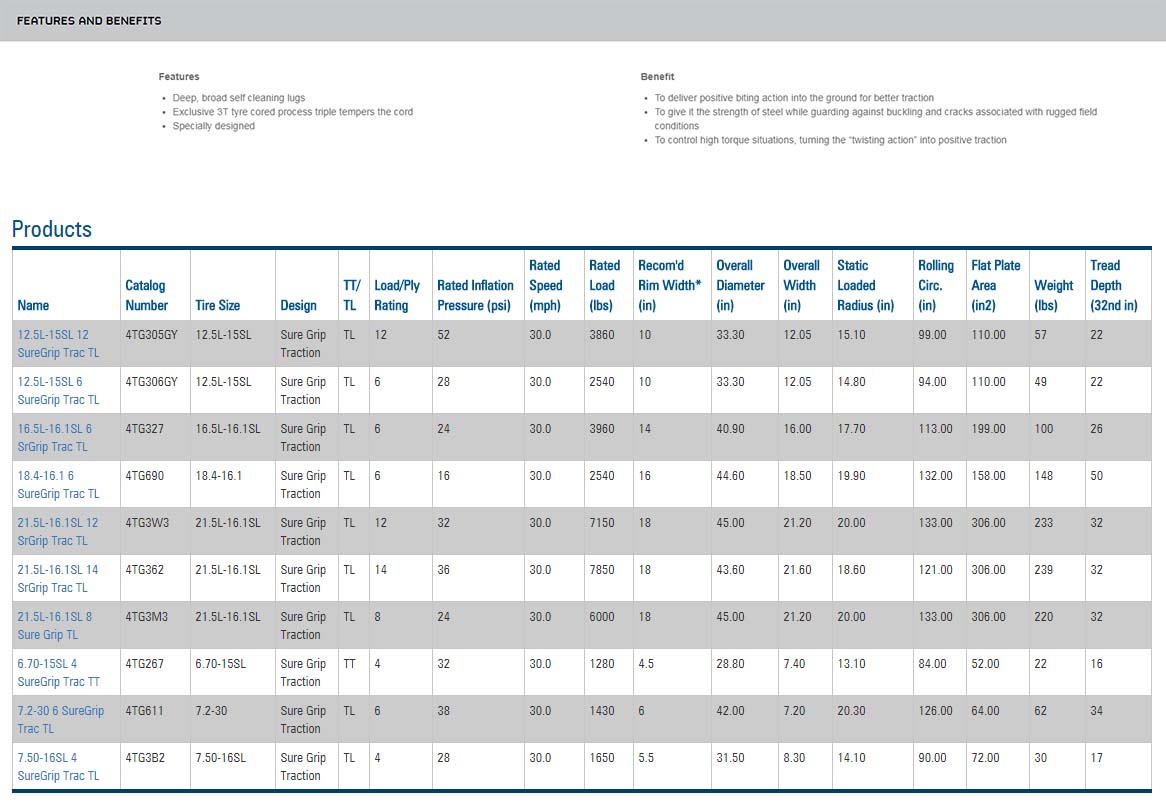1166x803 pixels.
Task: Click the Tread Depth column header
Action: click(x=1113, y=285)
